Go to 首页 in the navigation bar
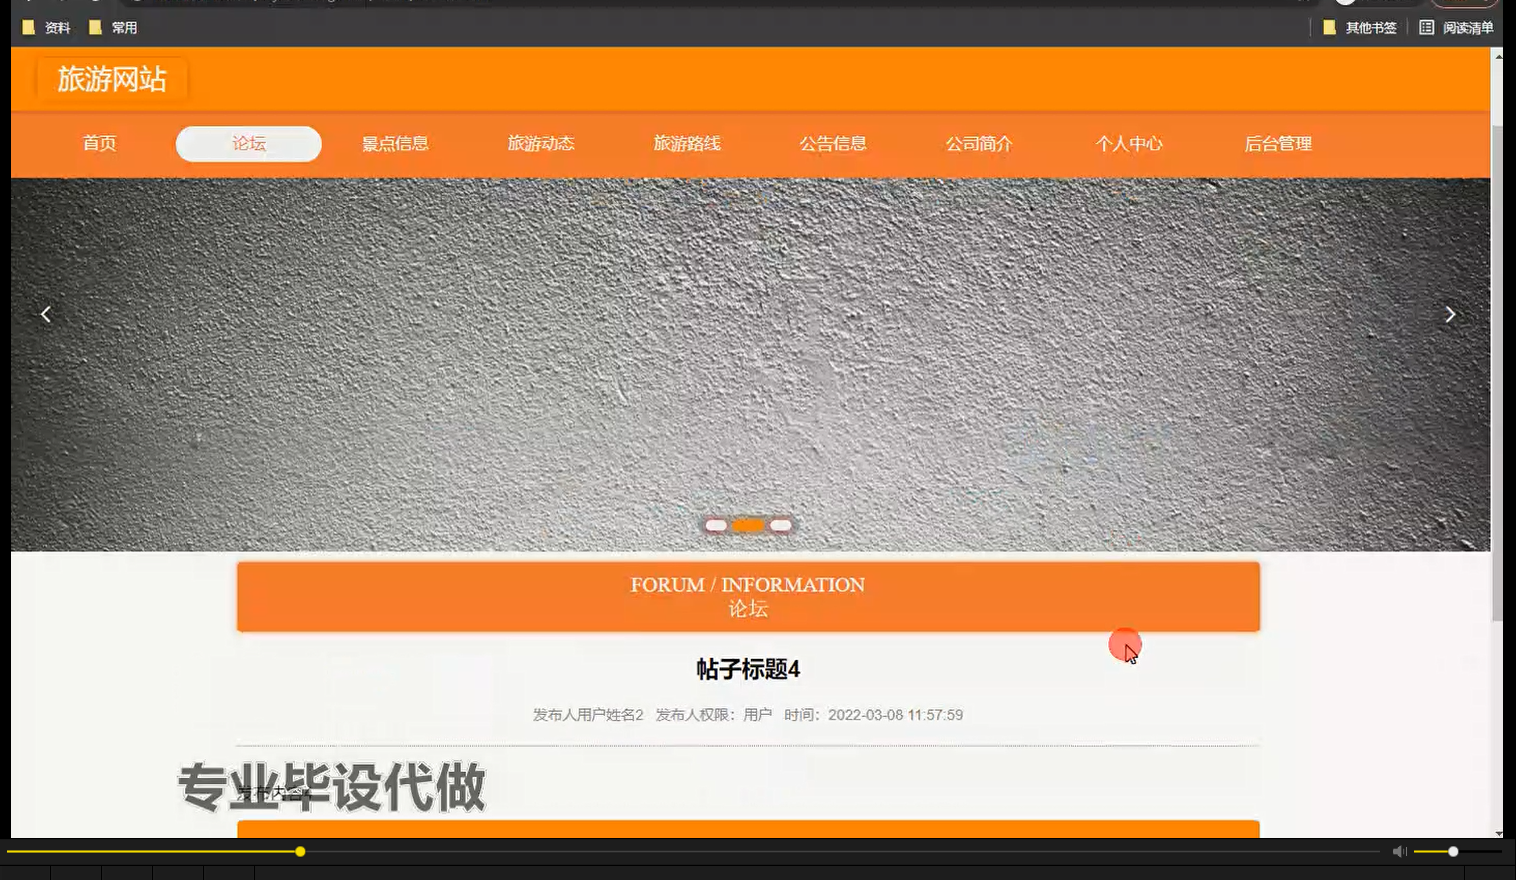Image resolution: width=1516 pixels, height=880 pixels. pyautogui.click(x=100, y=143)
